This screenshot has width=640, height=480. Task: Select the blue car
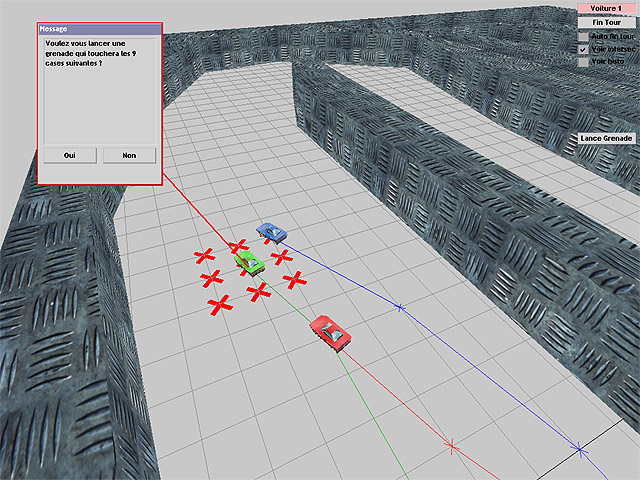[x=270, y=232]
